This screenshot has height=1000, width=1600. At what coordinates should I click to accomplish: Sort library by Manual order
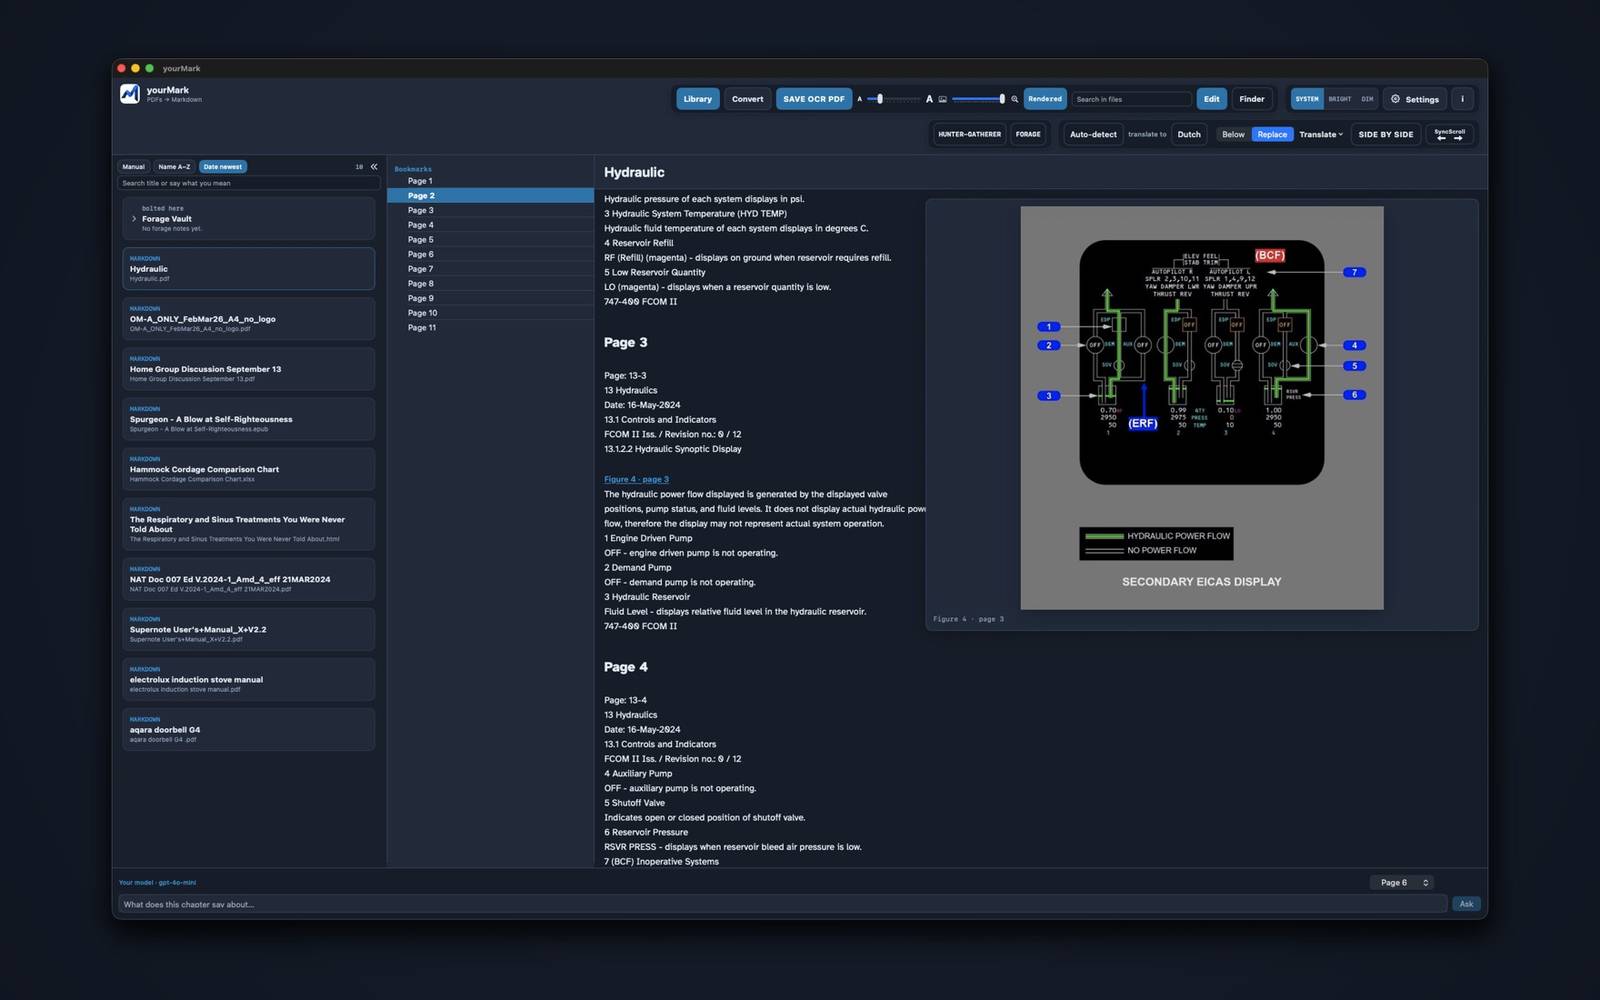(x=133, y=167)
